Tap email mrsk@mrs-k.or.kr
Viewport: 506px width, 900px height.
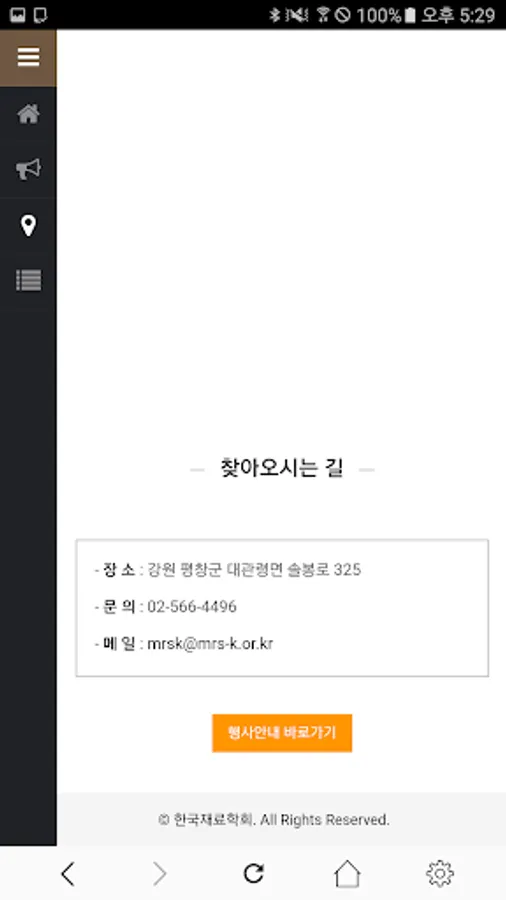pos(210,643)
